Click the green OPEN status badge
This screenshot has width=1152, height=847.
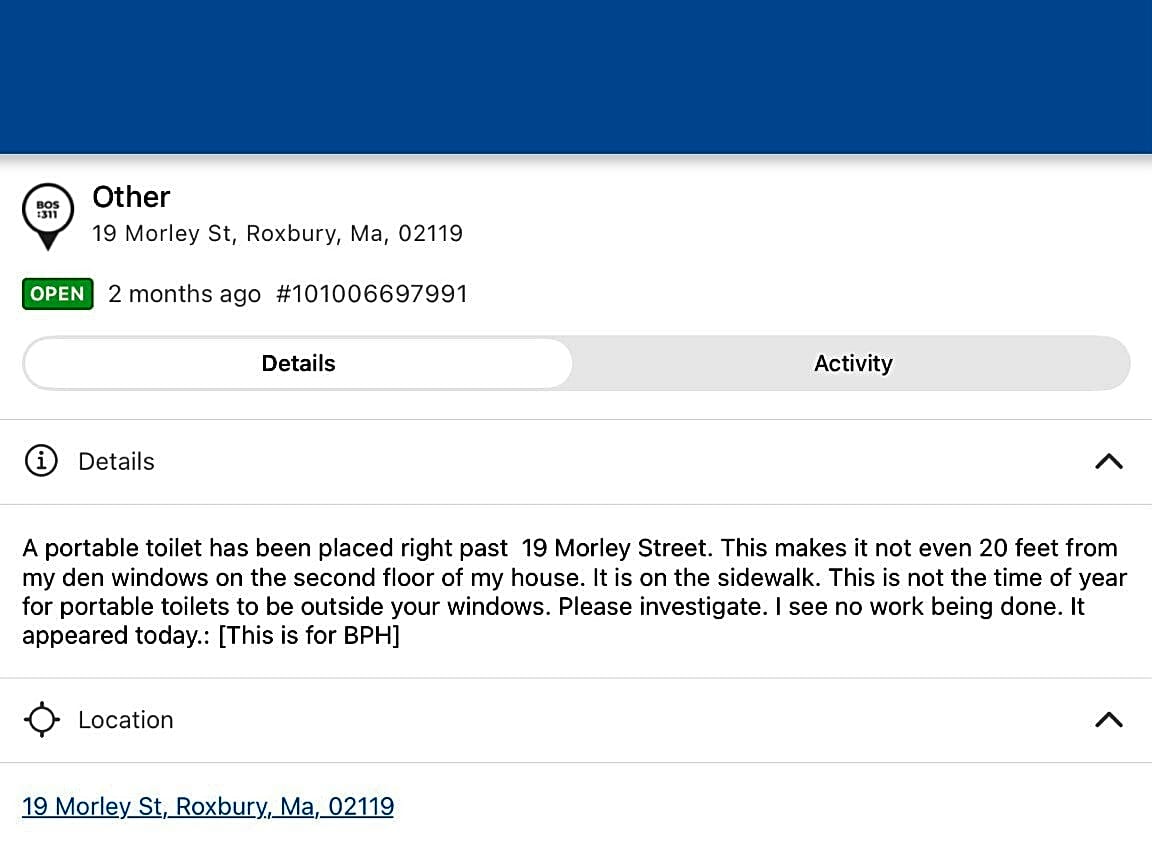pyautogui.click(x=57, y=294)
